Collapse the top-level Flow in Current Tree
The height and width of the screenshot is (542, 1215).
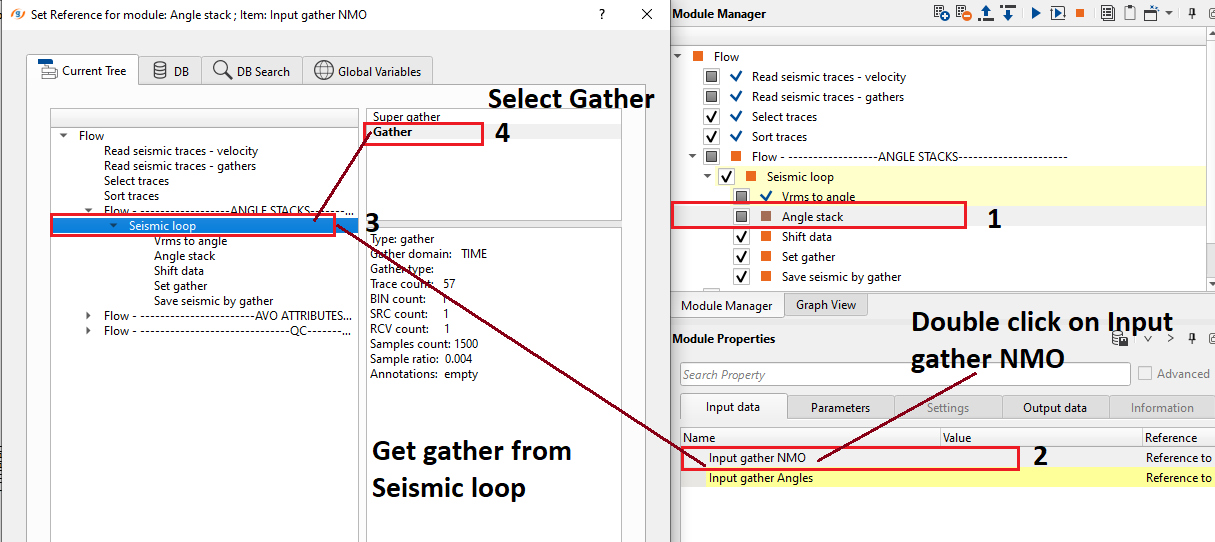64,136
